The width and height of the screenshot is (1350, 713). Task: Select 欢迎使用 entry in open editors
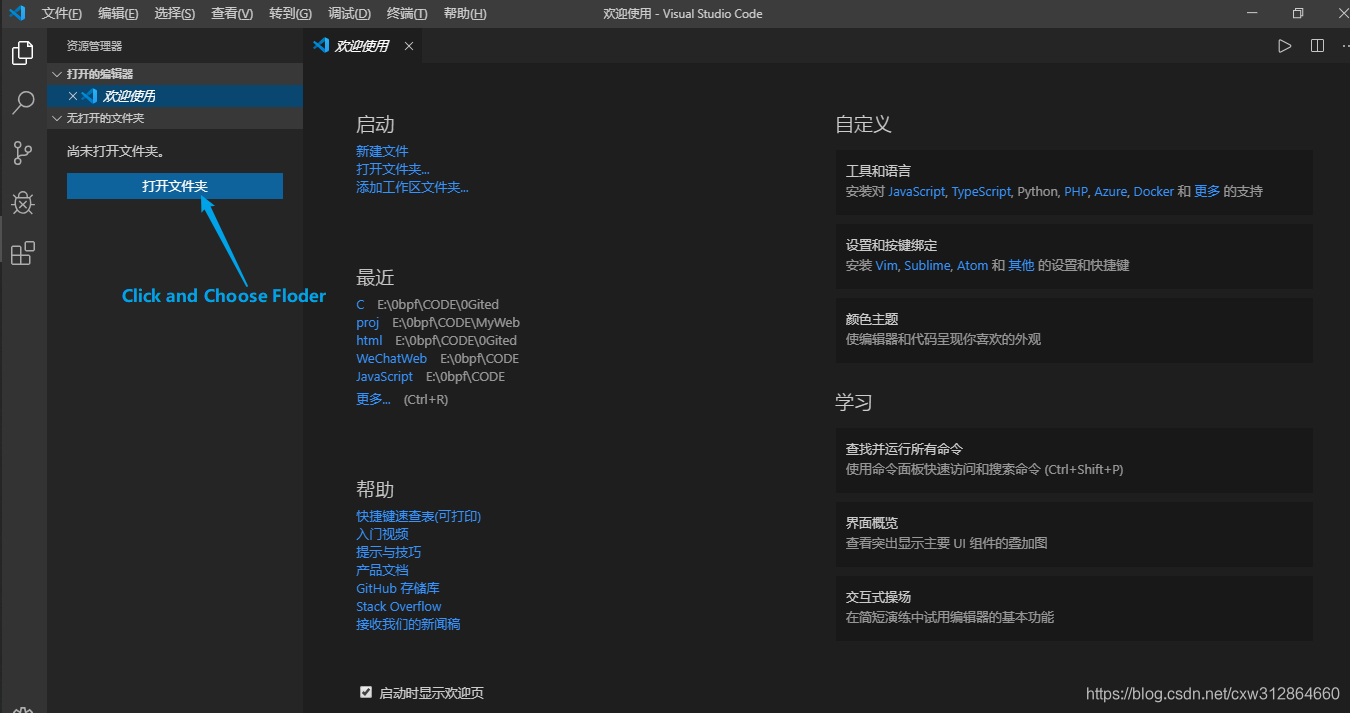[175, 96]
